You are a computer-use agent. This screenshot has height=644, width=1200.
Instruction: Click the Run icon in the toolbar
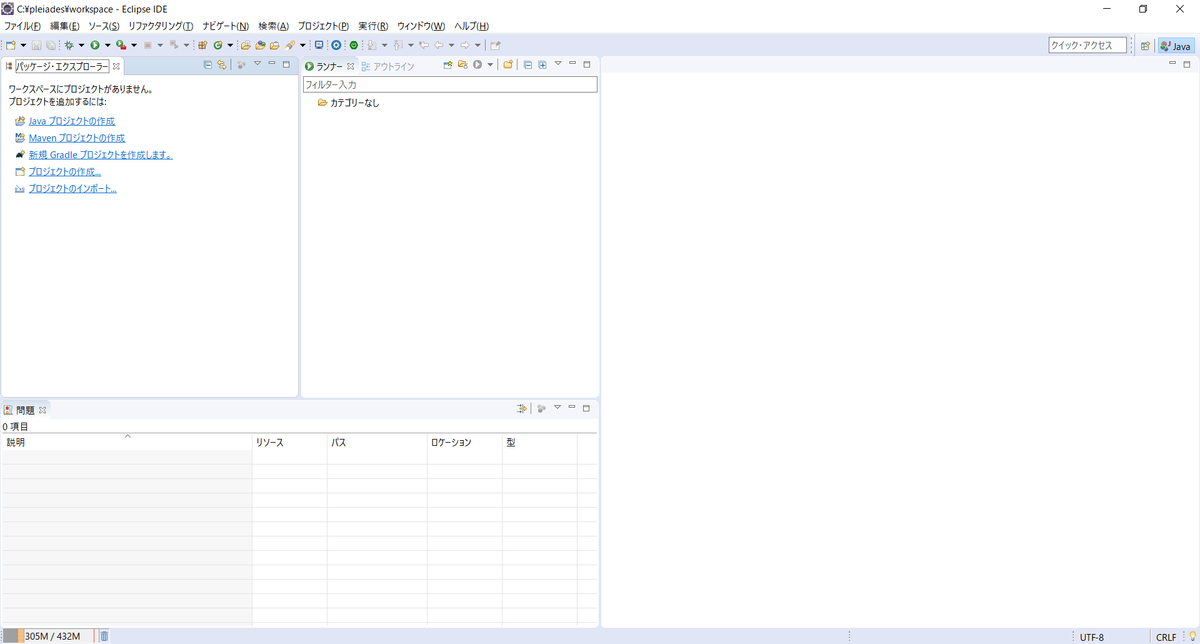point(95,45)
